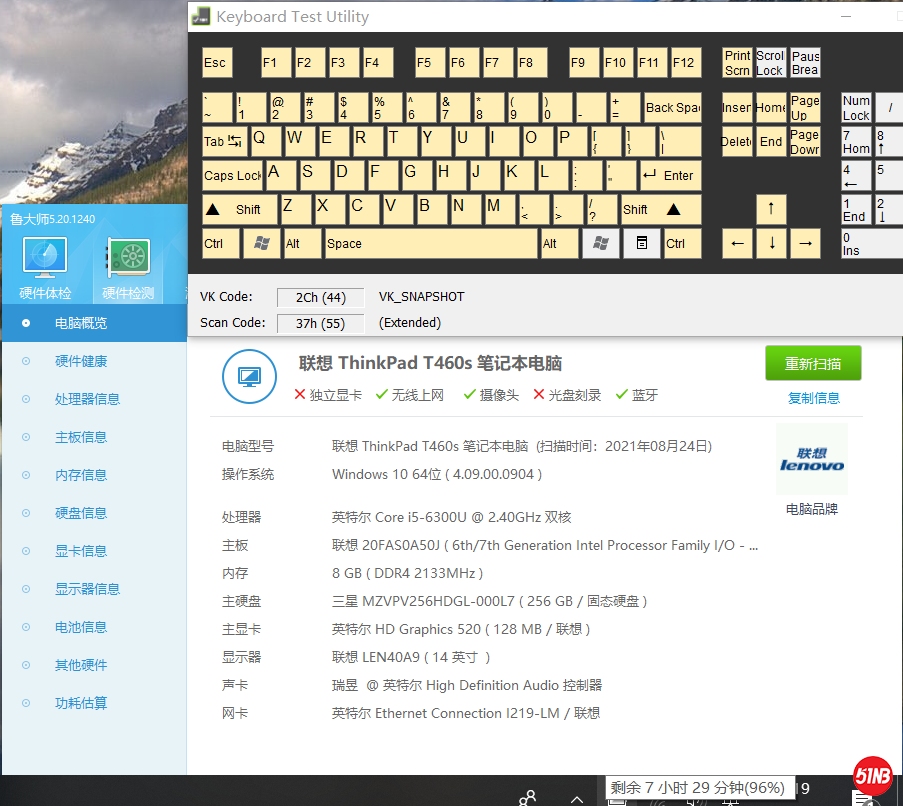Click the Lenovo brand logo thumbnail
This screenshot has height=806, width=903.
(x=811, y=460)
